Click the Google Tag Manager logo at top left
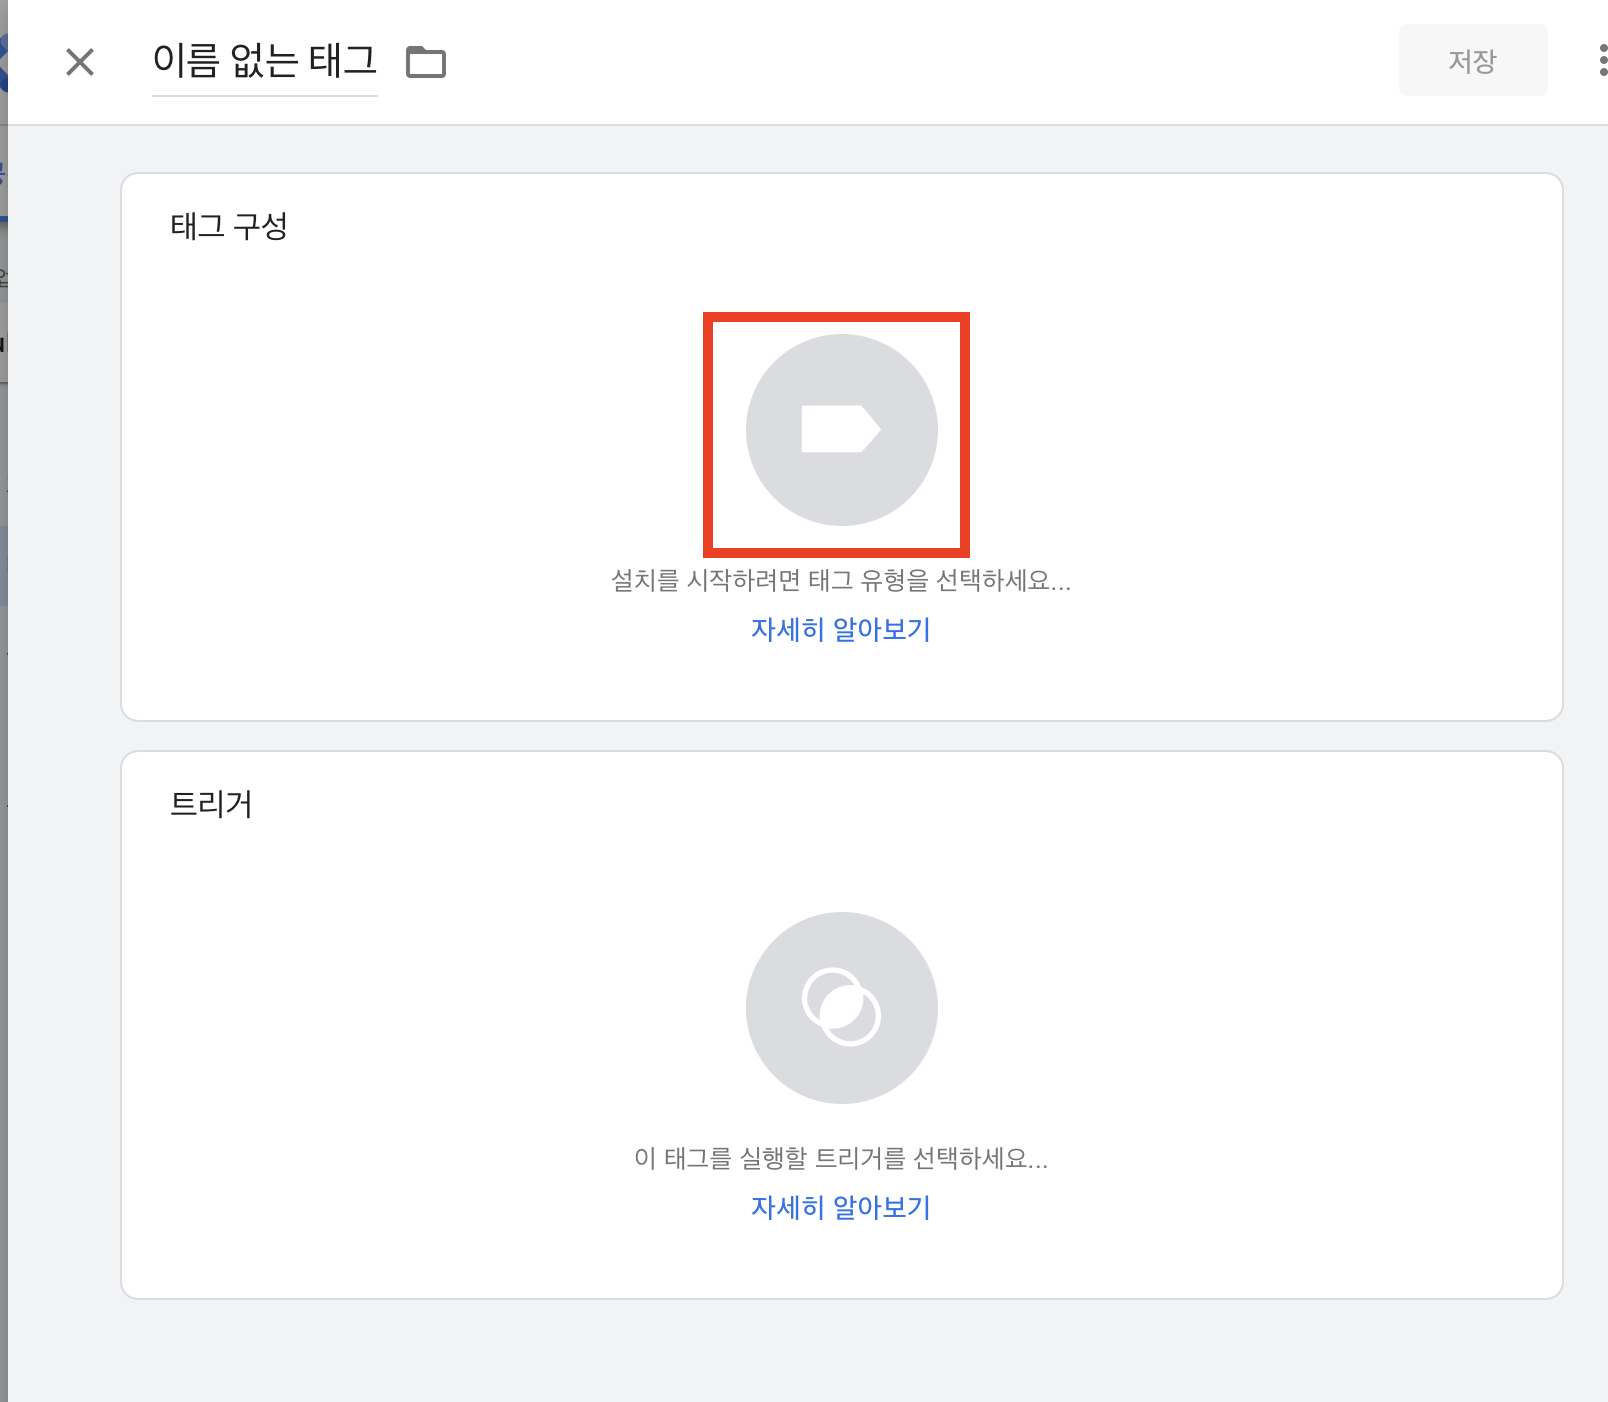This screenshot has height=1402, width=1608. (5, 60)
